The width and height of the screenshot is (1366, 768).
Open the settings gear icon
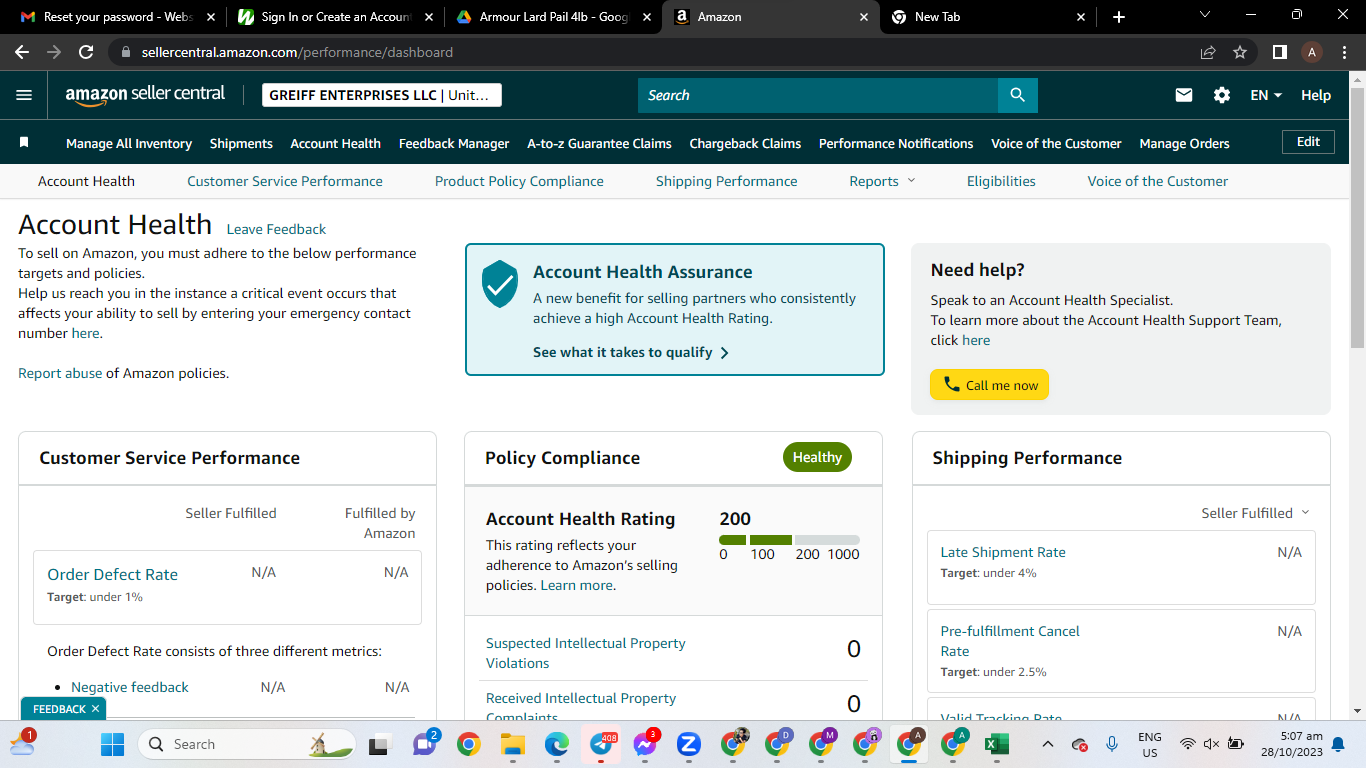coord(1222,95)
